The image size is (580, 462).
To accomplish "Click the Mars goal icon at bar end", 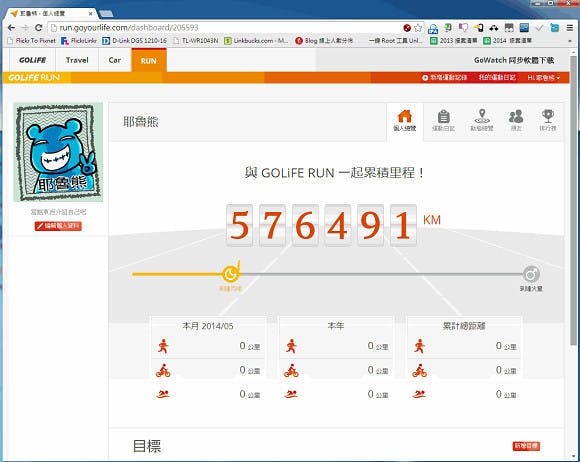I will (531, 274).
